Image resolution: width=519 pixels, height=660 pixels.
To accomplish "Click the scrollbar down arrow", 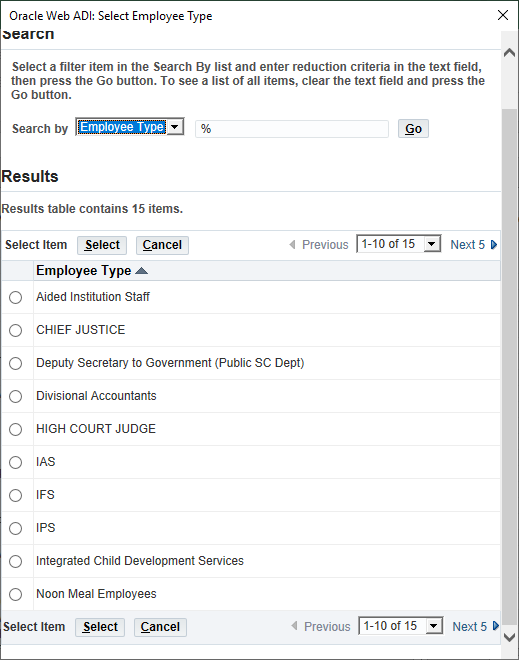I will pyautogui.click(x=509, y=637).
